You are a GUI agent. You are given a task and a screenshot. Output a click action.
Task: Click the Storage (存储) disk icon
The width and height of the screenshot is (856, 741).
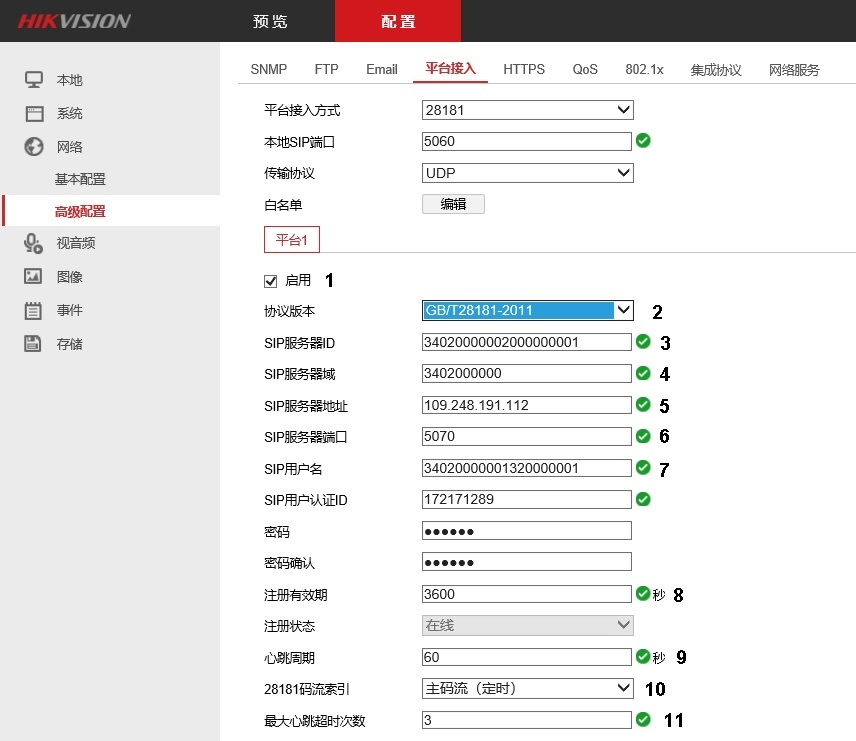[34, 344]
